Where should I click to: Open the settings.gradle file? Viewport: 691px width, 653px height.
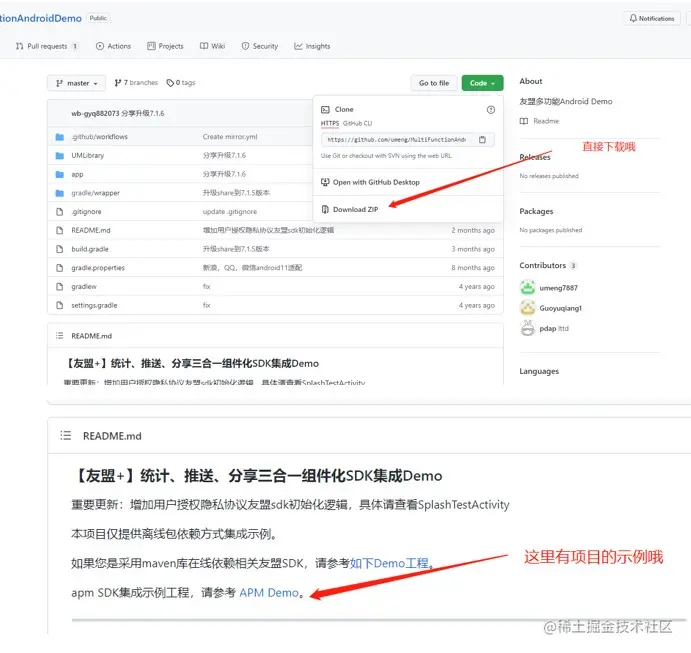point(94,305)
